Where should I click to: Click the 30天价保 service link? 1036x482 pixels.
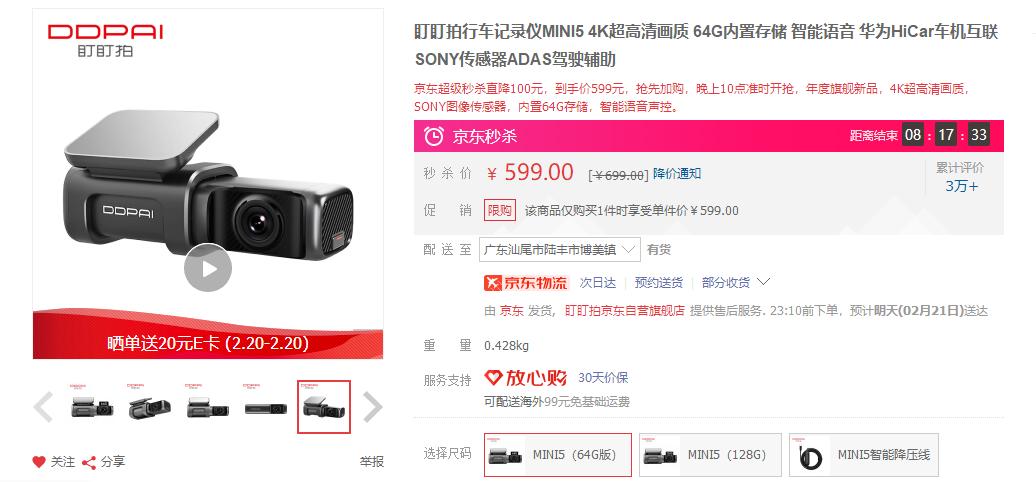click(x=603, y=378)
